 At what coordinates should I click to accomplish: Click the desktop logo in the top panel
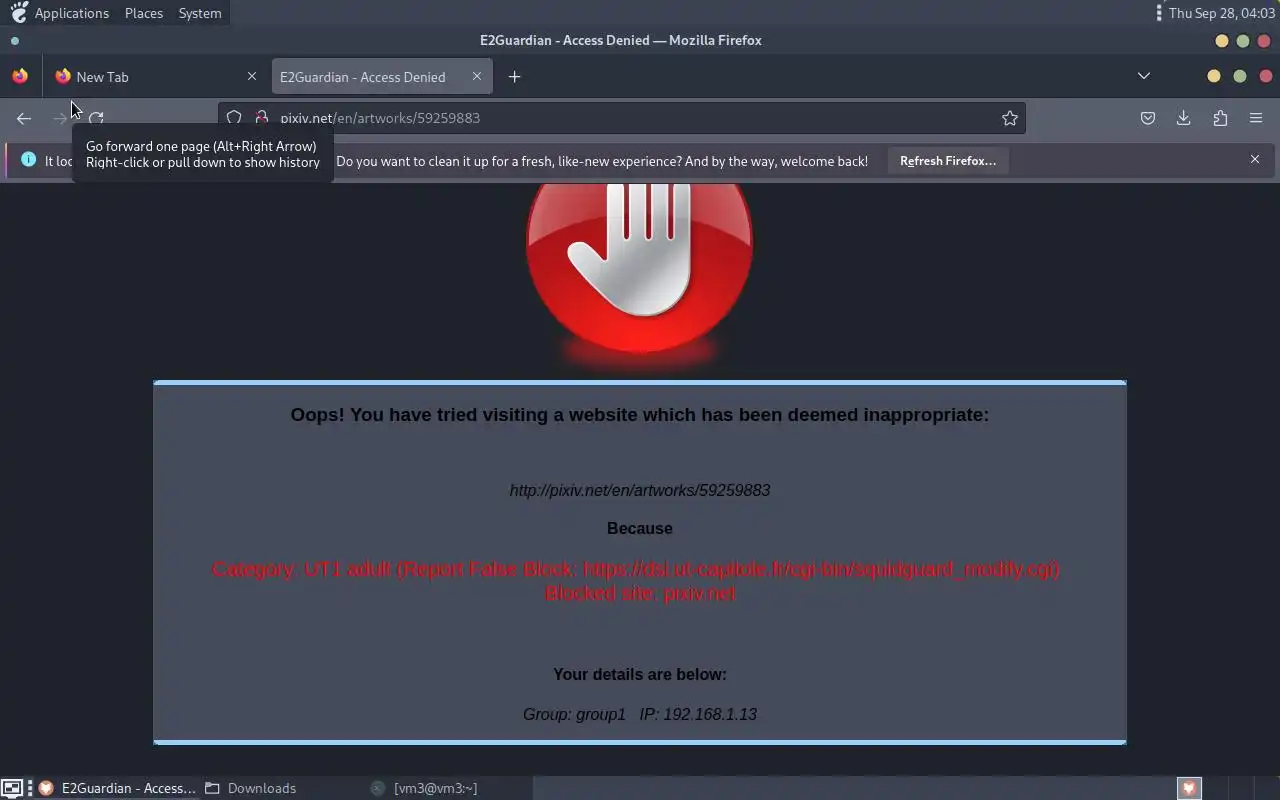pyautogui.click(x=19, y=13)
